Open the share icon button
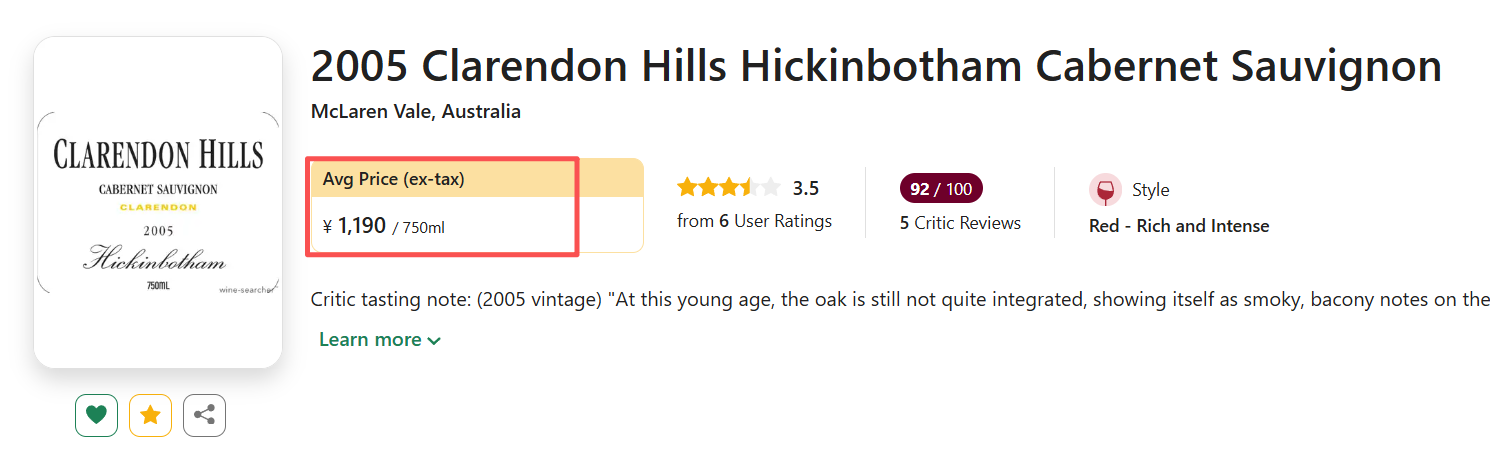This screenshot has width=1490, height=459. (x=204, y=415)
